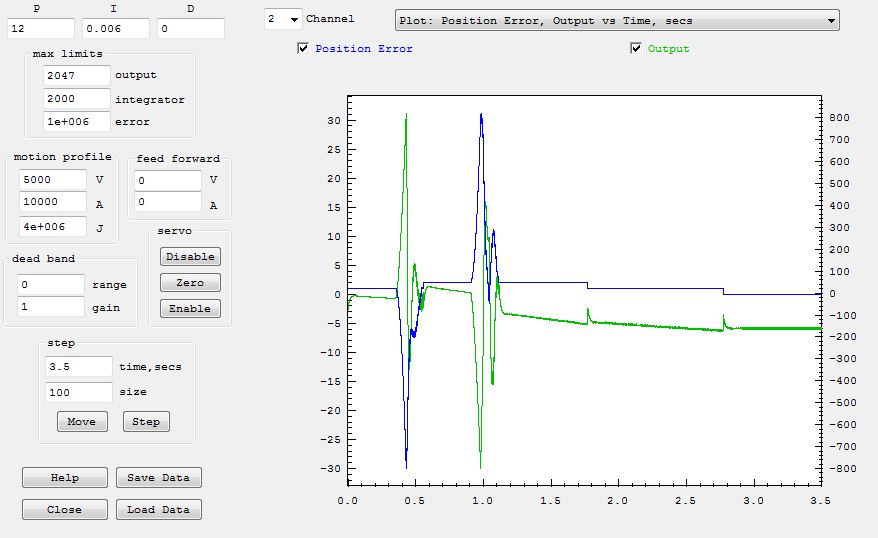Click the Load Data button
Viewport: 878px width, 538px height.
158,510
